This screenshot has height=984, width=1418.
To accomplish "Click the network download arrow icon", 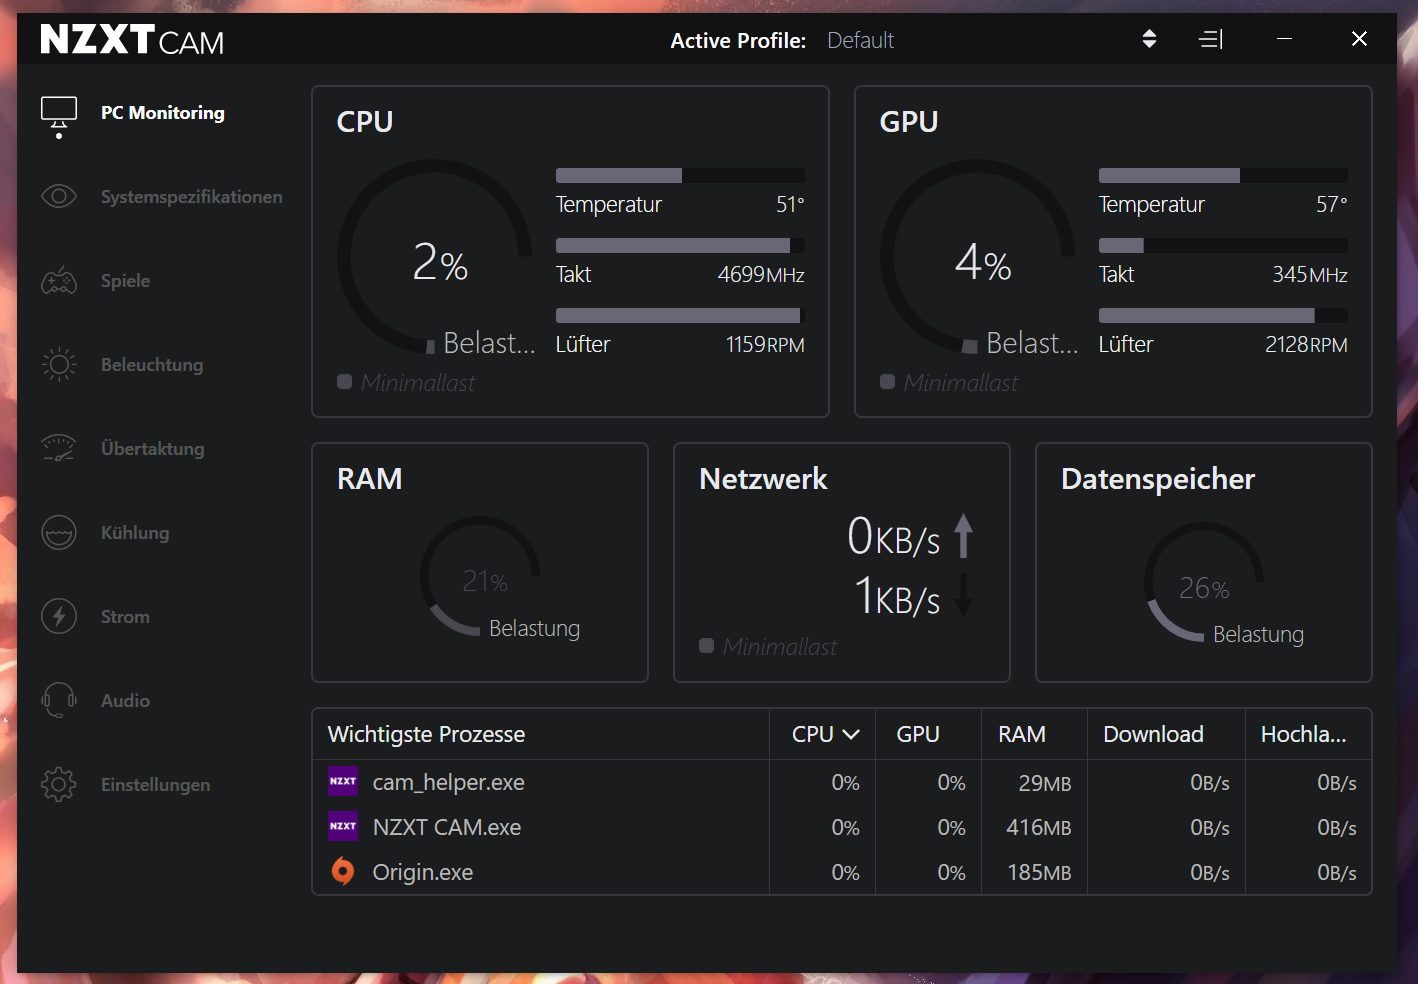I will (963, 594).
